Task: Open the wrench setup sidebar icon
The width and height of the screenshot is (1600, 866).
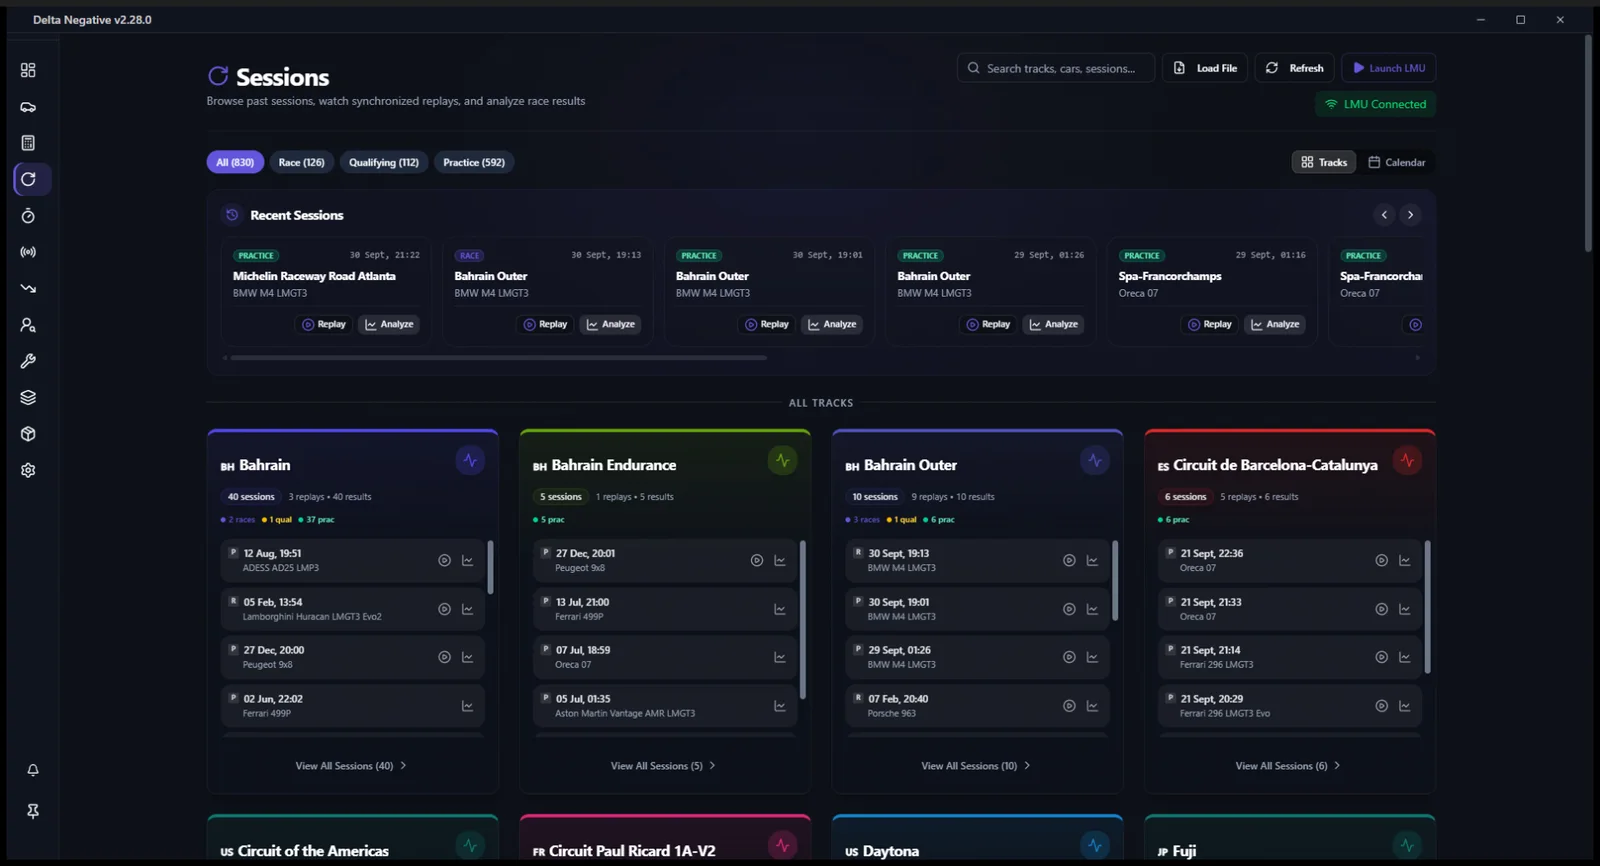Action: click(x=28, y=361)
